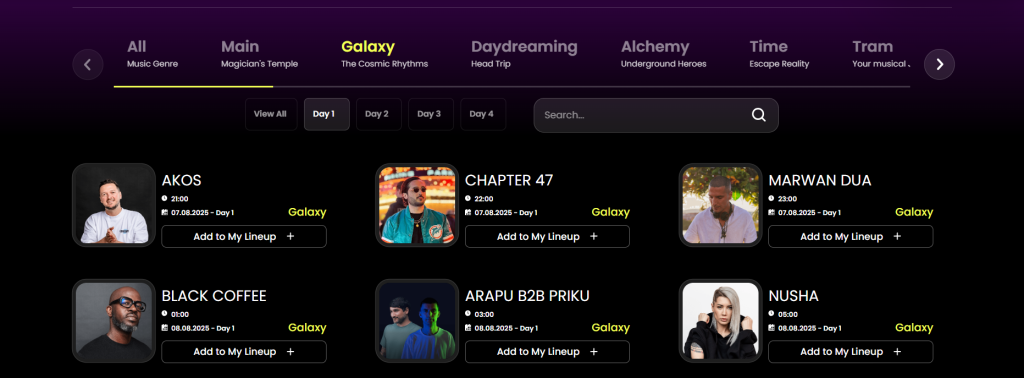Open the MARWAN DUA artist photo

(x=721, y=205)
